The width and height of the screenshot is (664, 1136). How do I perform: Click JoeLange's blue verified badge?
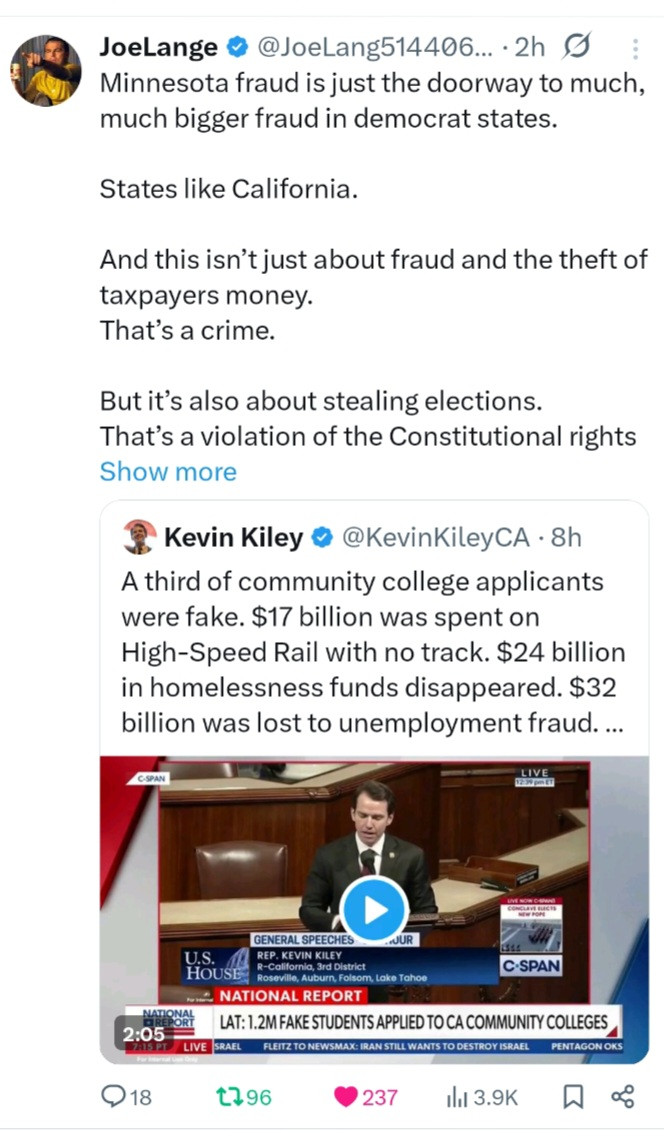click(x=236, y=47)
